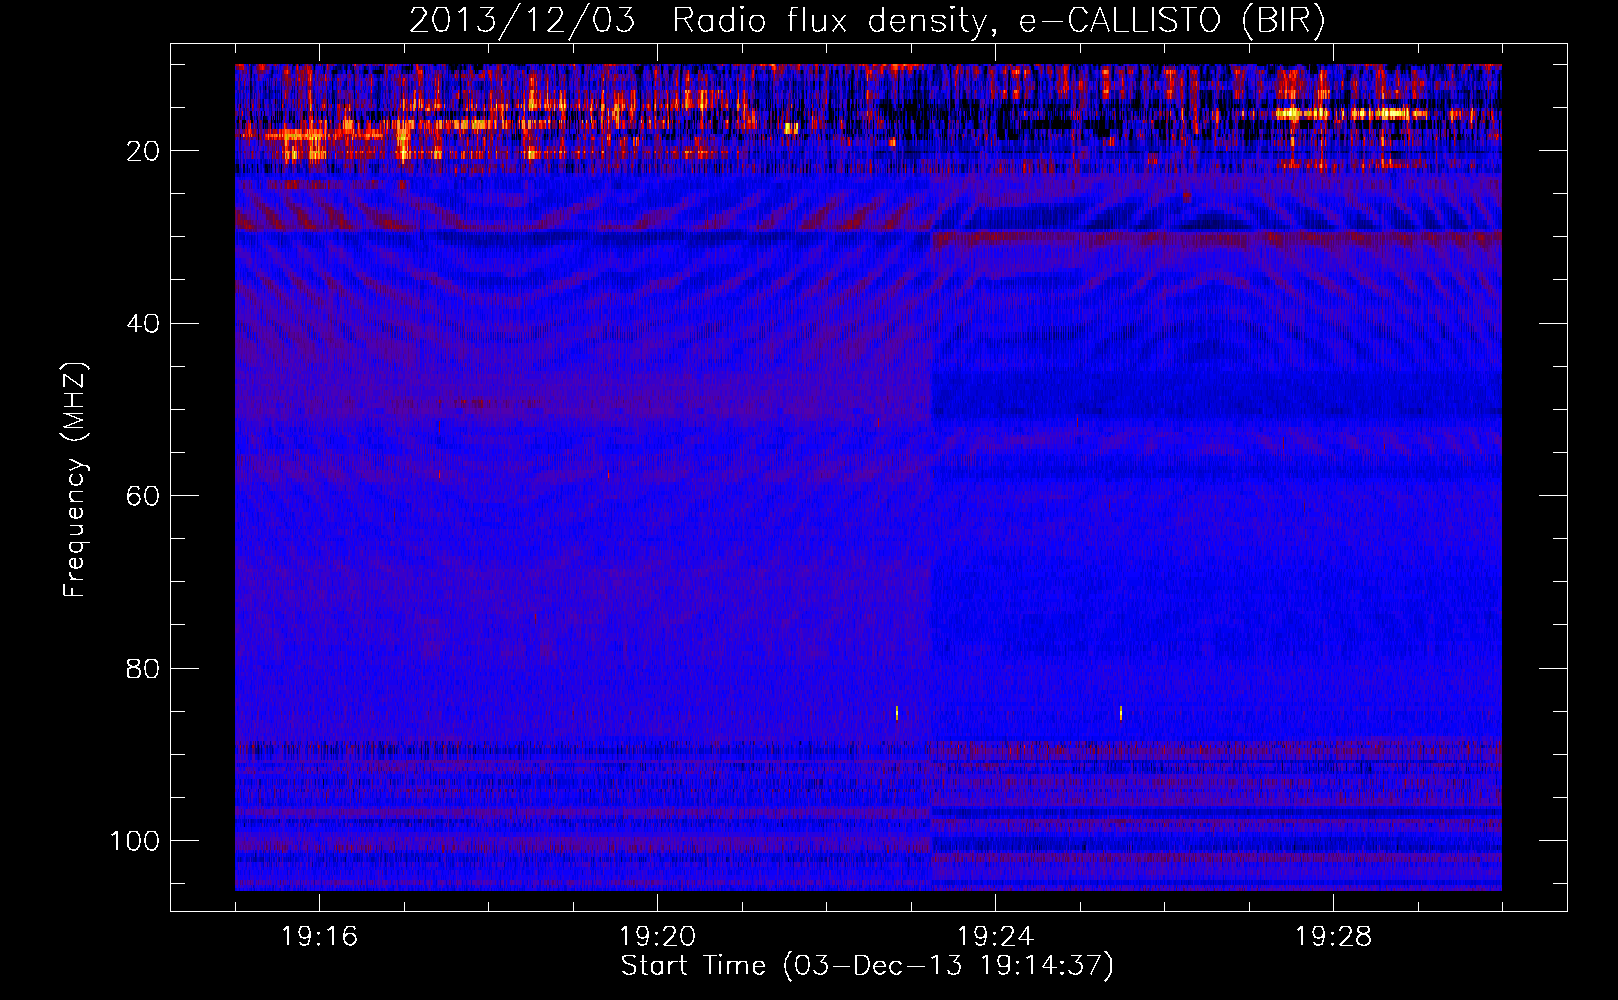Click the '40' frequency tick label
Image resolution: width=1618 pixels, height=1000 pixels.
click(x=144, y=324)
